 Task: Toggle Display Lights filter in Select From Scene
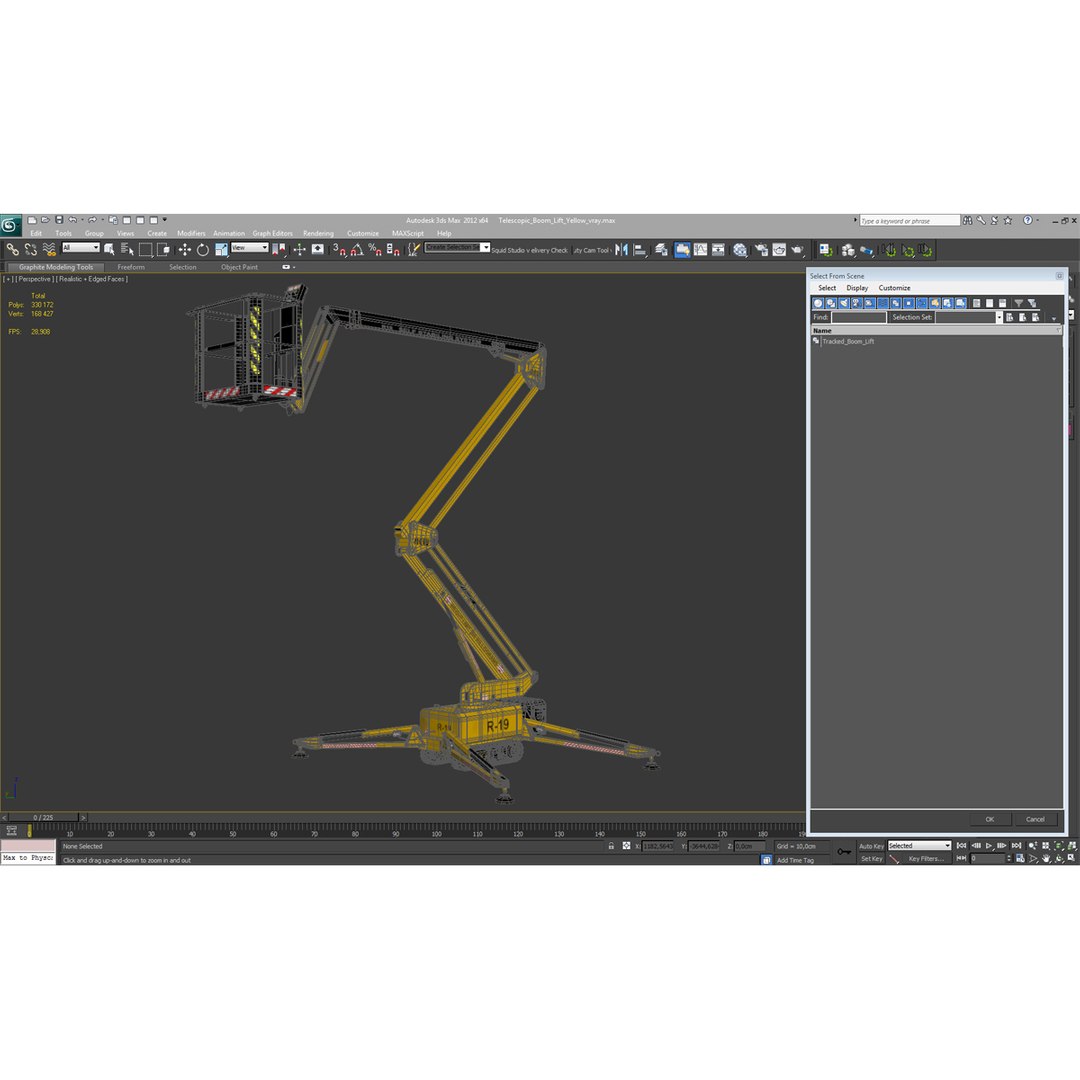844,303
